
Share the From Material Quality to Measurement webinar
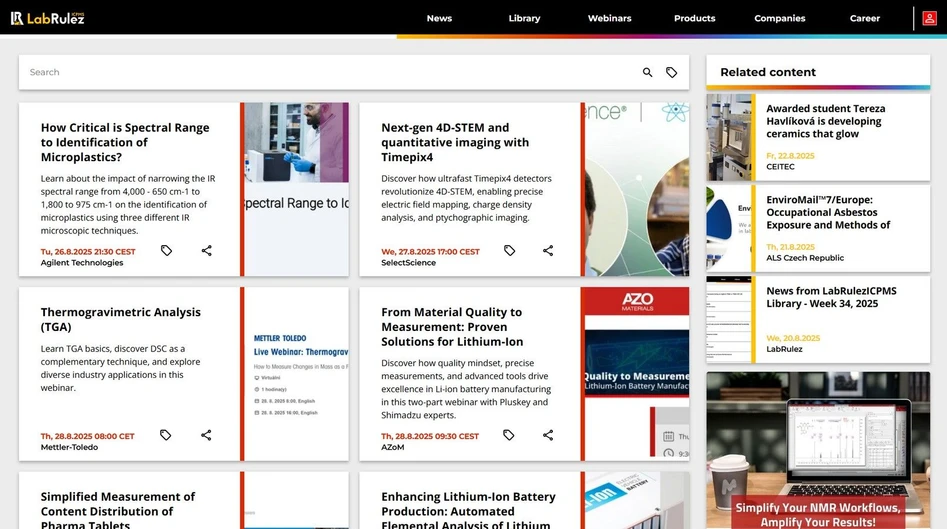(548, 435)
